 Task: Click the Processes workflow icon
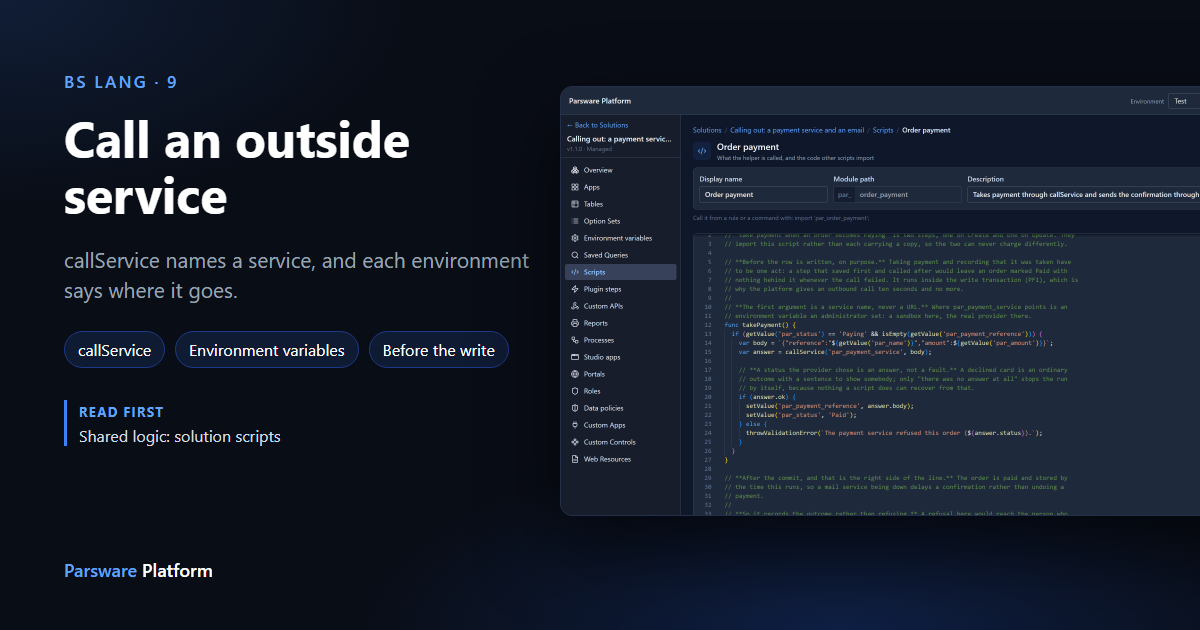pyautogui.click(x=575, y=340)
